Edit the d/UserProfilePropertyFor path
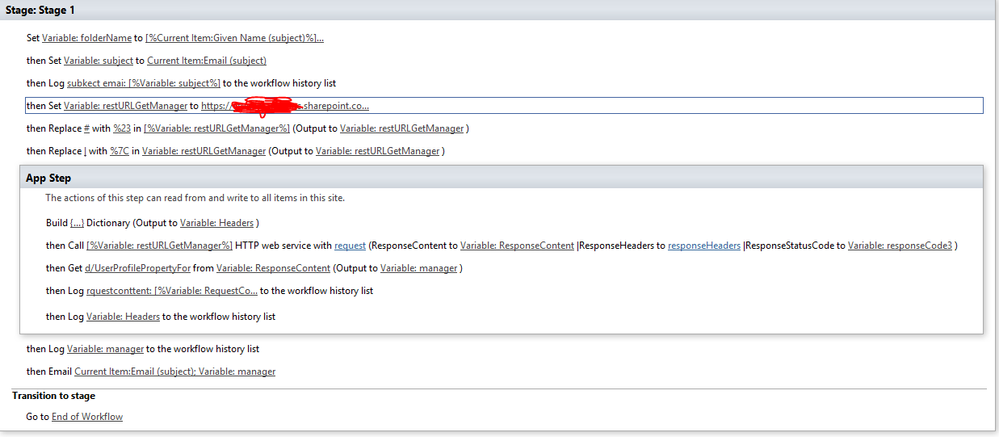999x437 pixels. point(138,268)
